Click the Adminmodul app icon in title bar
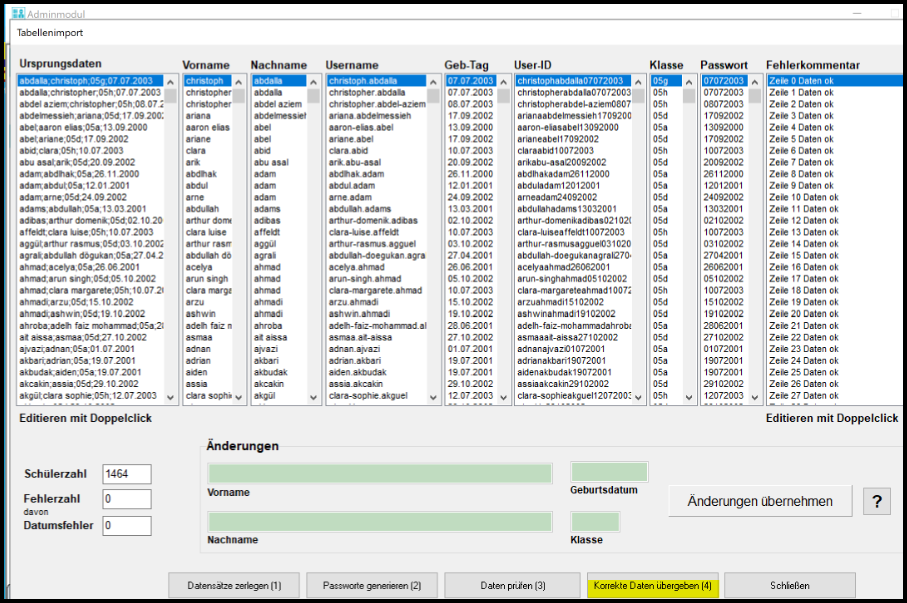Image resolution: width=907 pixels, height=603 pixels. point(18,13)
